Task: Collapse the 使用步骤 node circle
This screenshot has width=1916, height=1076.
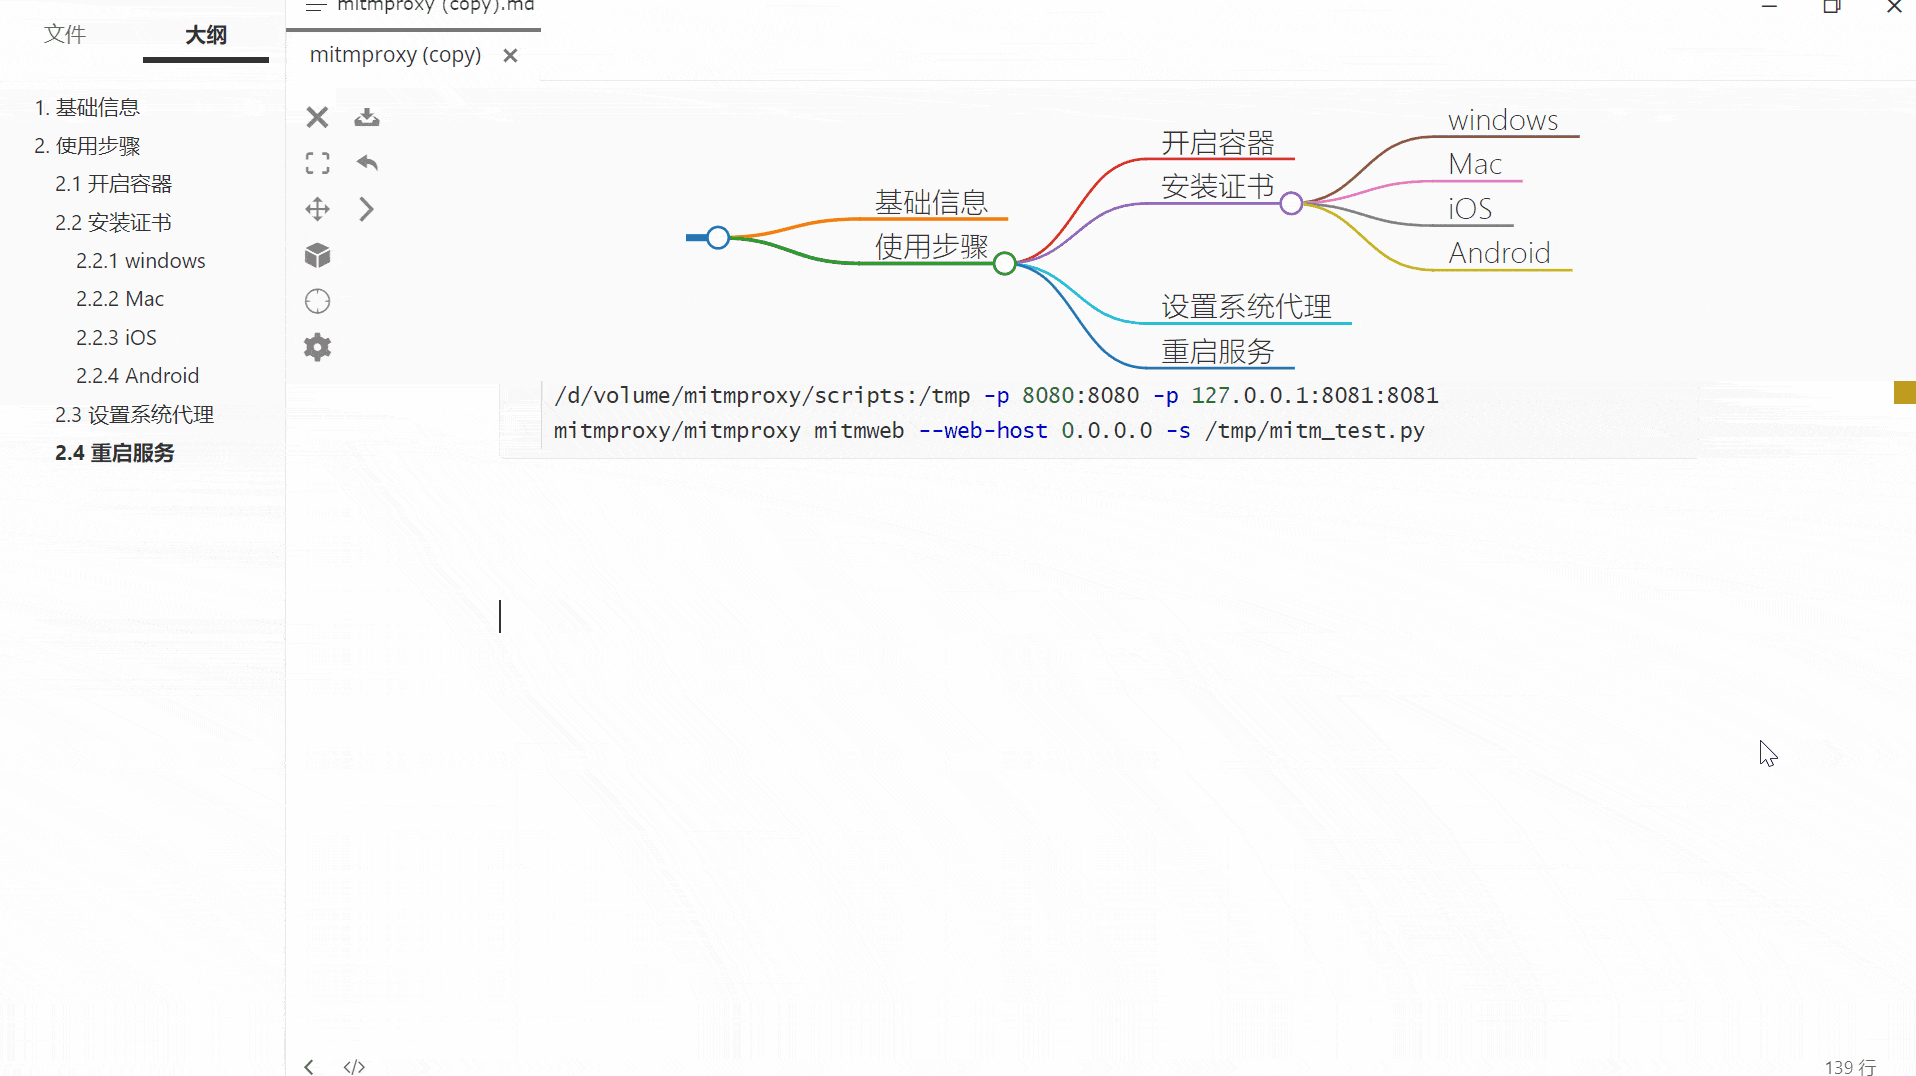Action: (x=1005, y=264)
